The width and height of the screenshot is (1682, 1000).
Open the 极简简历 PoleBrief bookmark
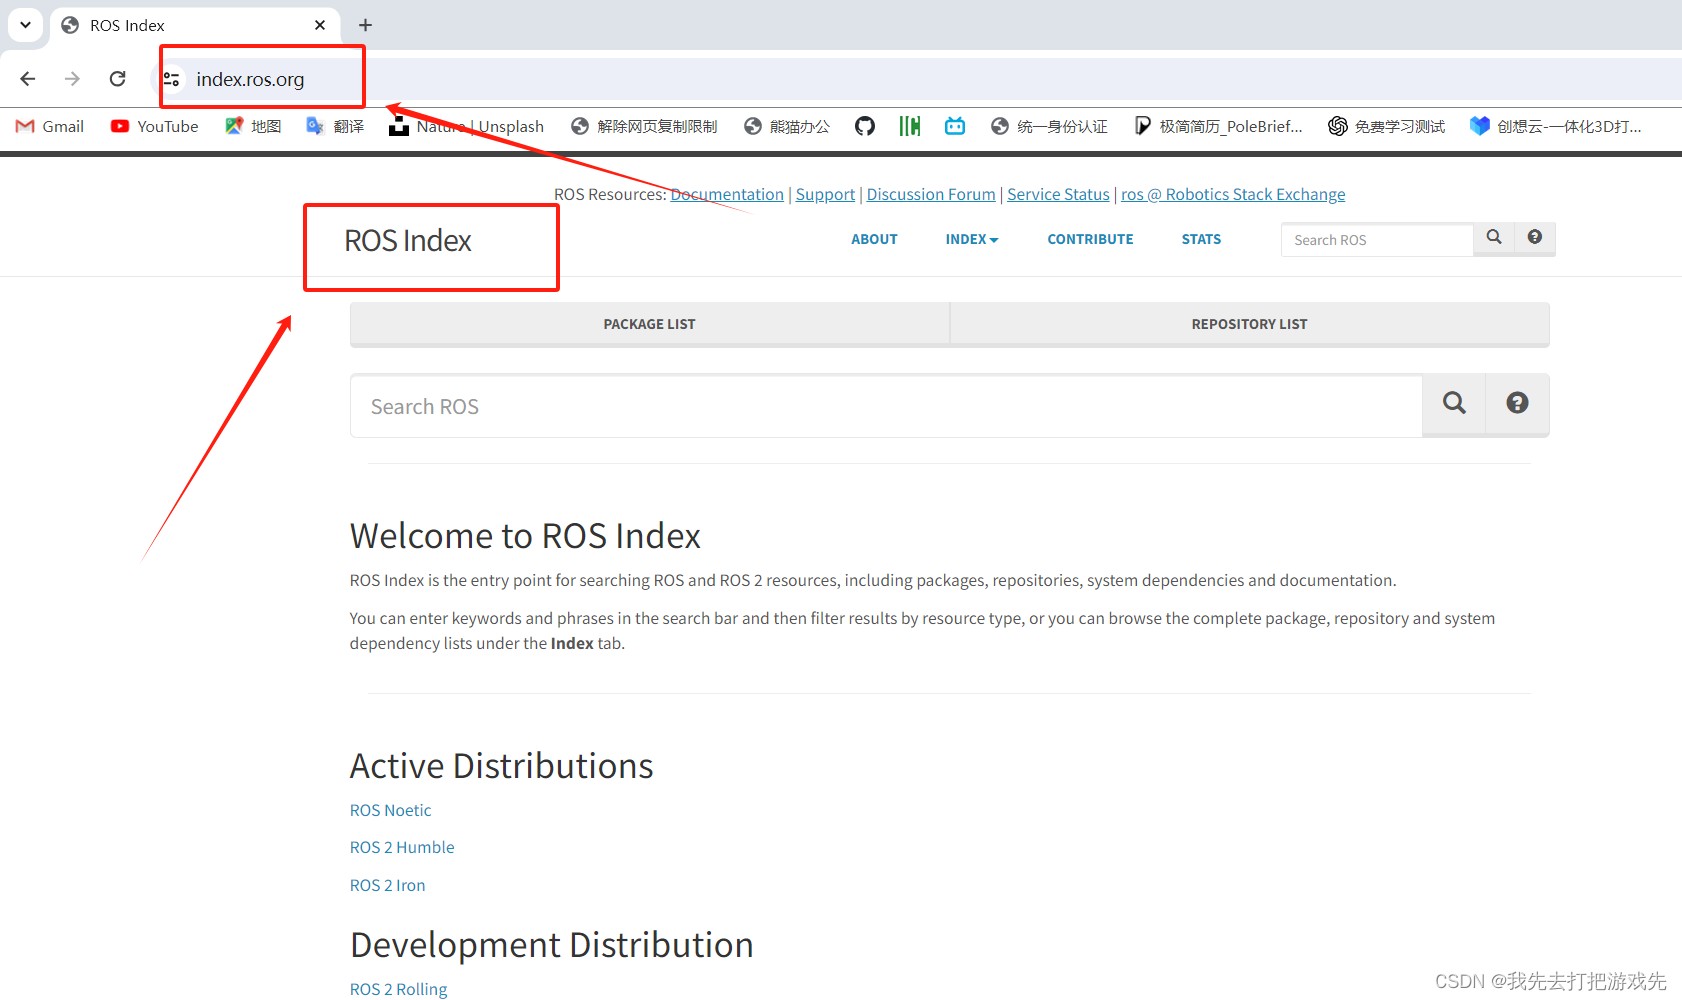click(1218, 126)
